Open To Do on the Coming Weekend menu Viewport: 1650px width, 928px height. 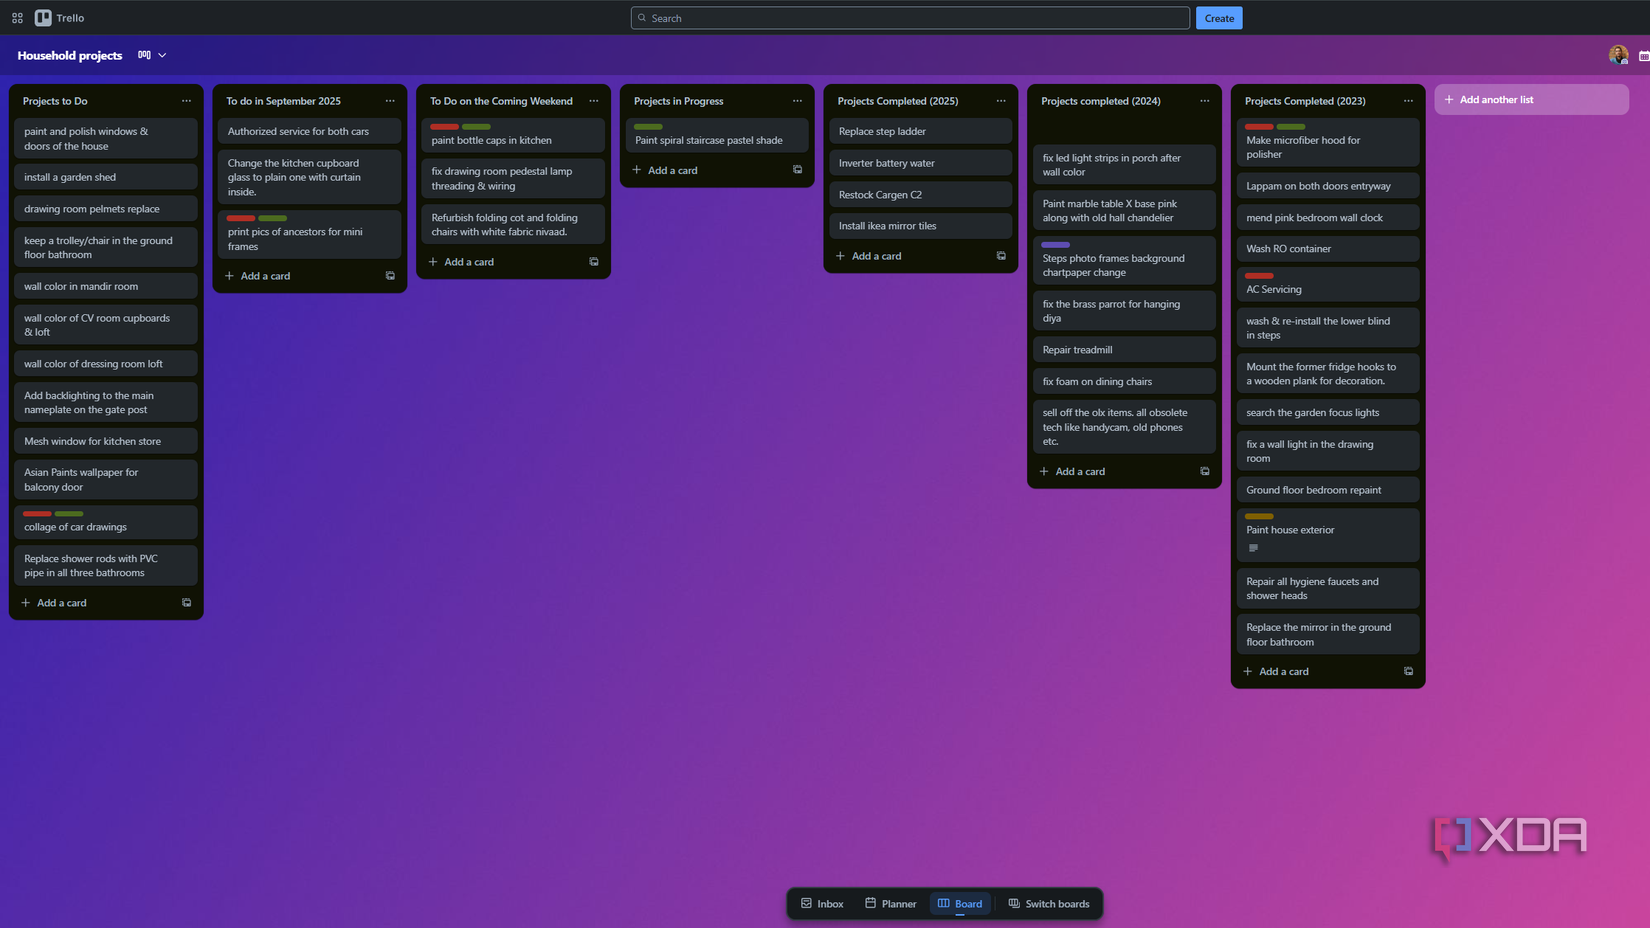pyautogui.click(x=594, y=101)
